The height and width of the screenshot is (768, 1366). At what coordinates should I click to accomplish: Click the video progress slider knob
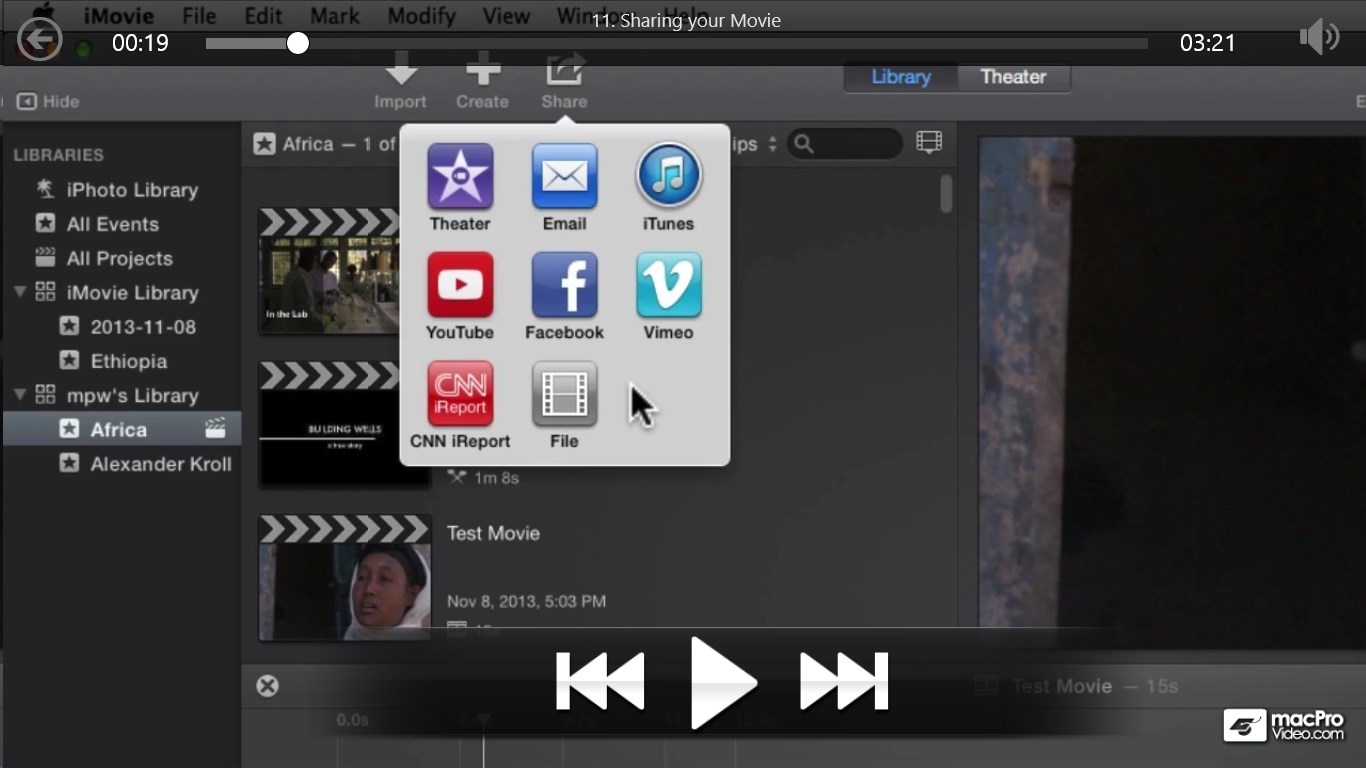[297, 43]
